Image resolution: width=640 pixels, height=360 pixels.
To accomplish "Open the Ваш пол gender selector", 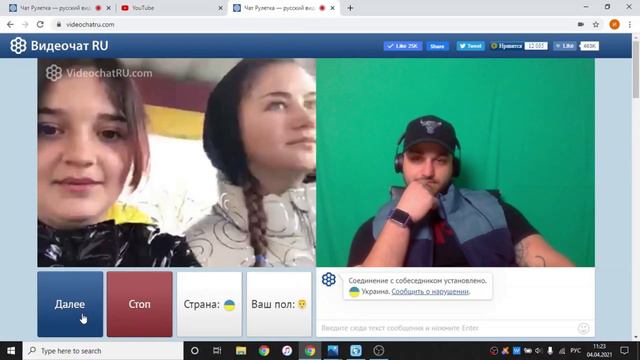I will point(279,304).
